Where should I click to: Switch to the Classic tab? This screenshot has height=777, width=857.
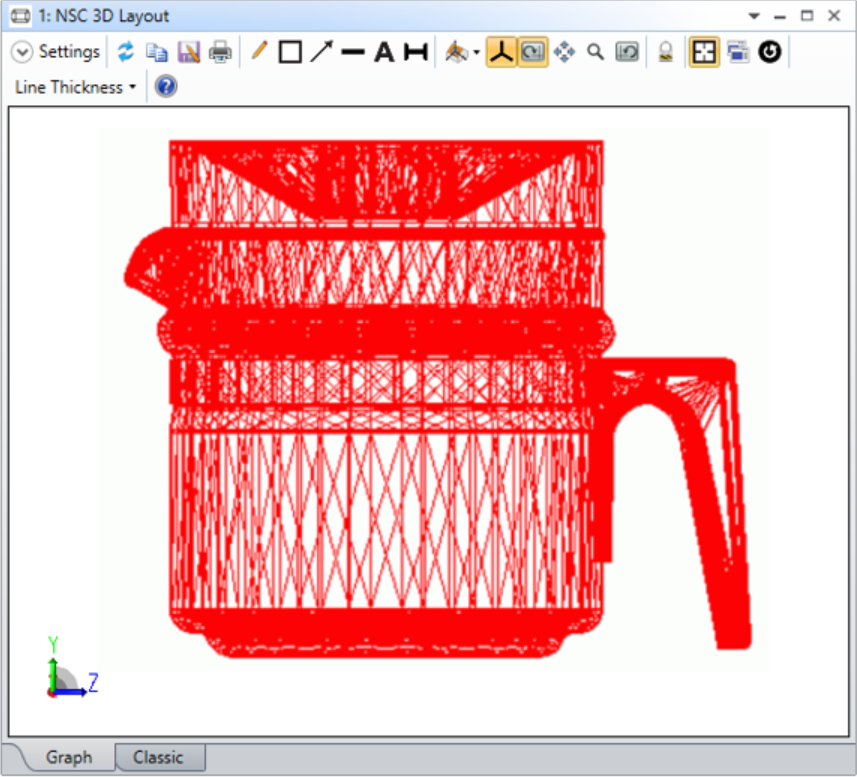(x=159, y=757)
